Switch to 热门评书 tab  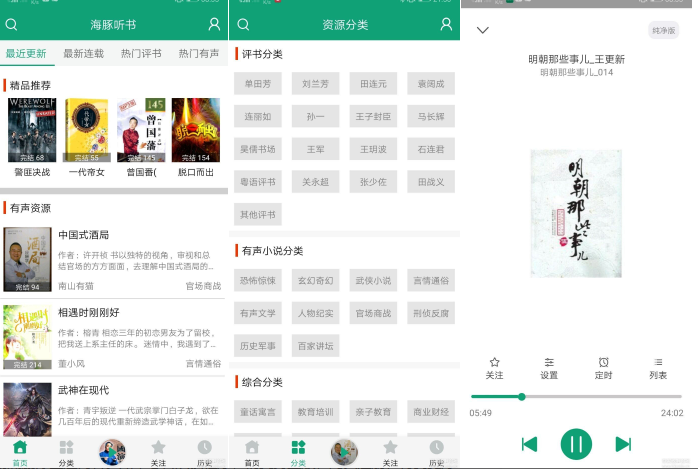click(x=141, y=54)
